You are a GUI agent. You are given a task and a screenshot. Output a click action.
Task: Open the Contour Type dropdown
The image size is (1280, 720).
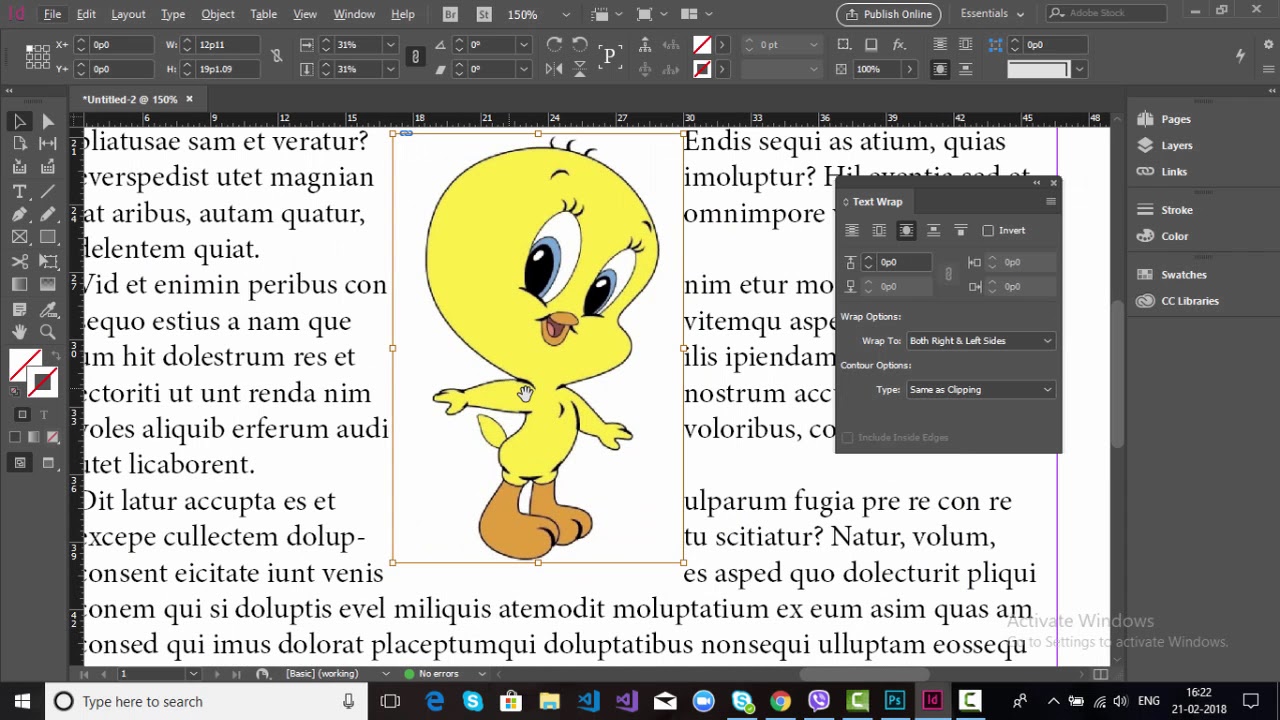click(x=980, y=390)
